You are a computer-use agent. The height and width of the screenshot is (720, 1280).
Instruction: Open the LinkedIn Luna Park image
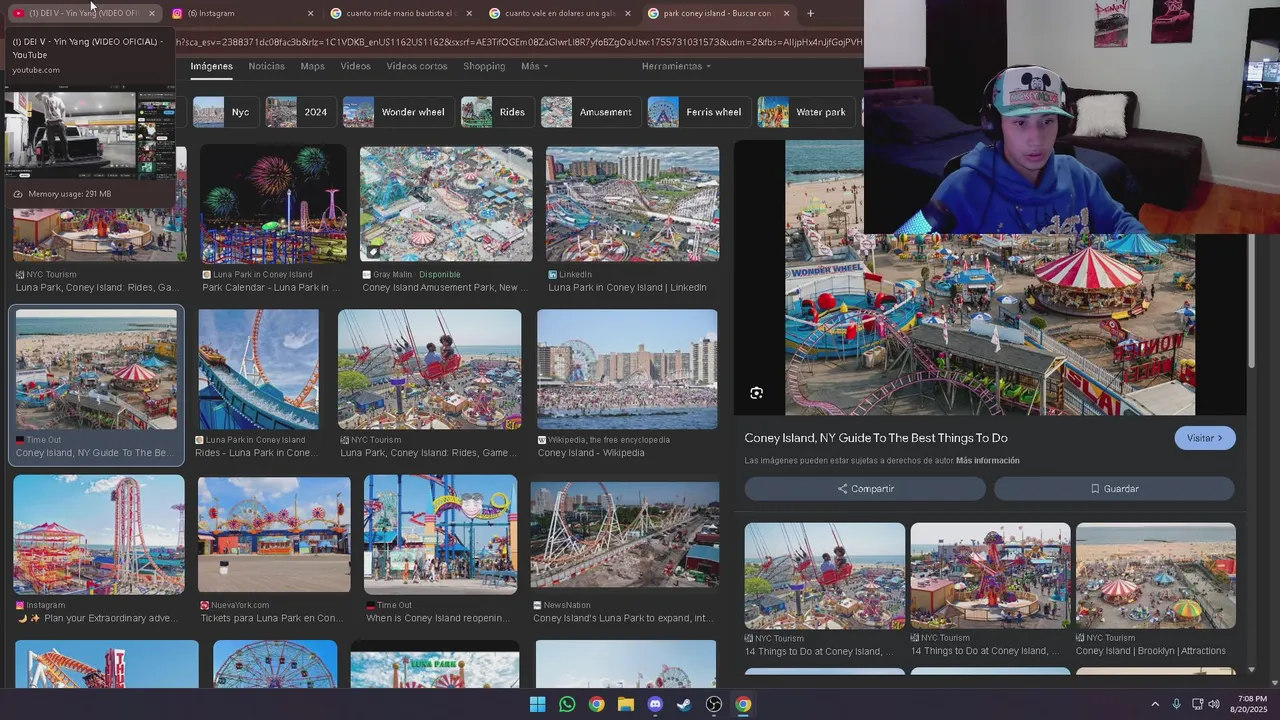(632, 204)
